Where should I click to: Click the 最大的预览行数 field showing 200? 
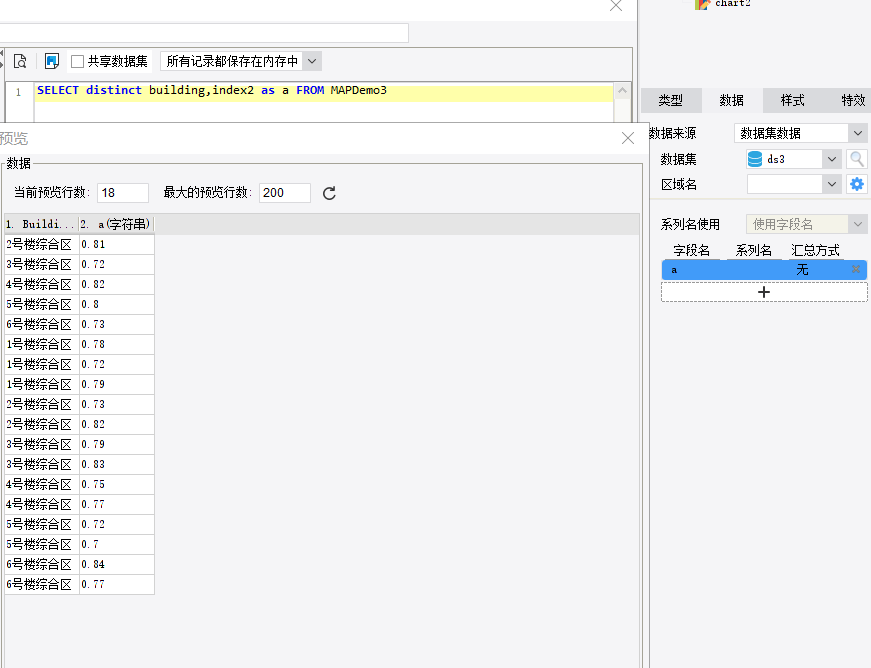pyautogui.click(x=284, y=193)
